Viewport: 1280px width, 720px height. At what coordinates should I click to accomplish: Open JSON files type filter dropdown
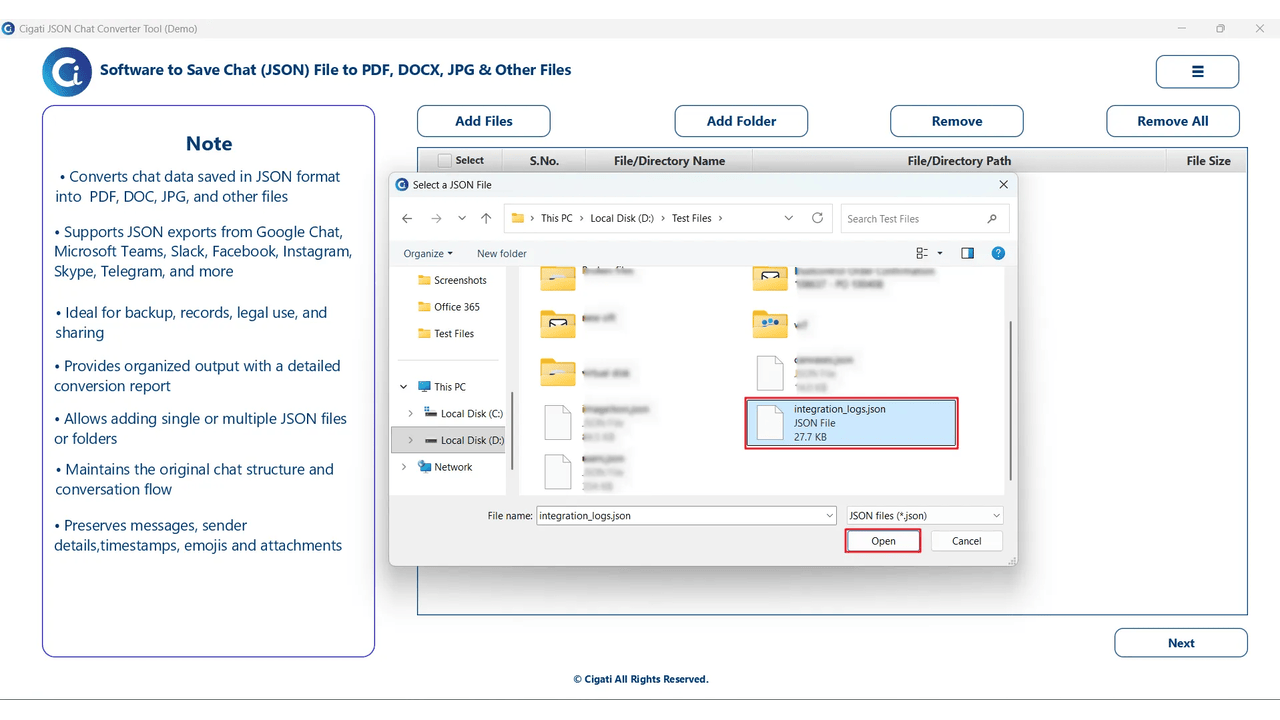[924, 516]
